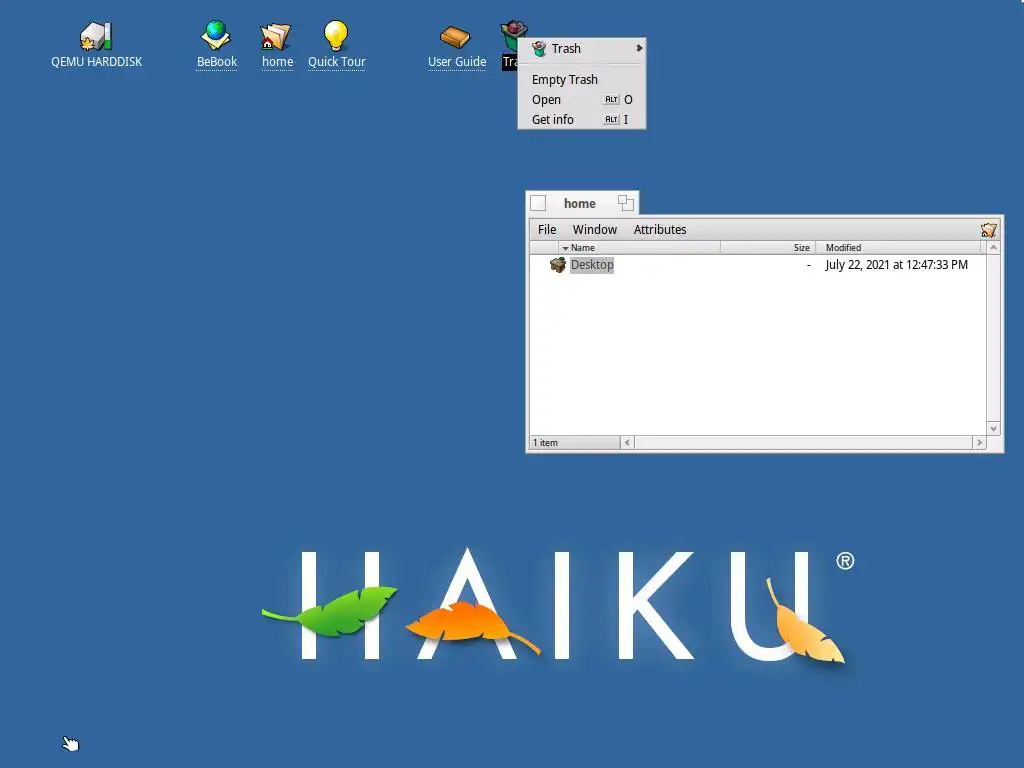Click the home window title tab
The height and width of the screenshot is (768, 1024).
tap(579, 204)
